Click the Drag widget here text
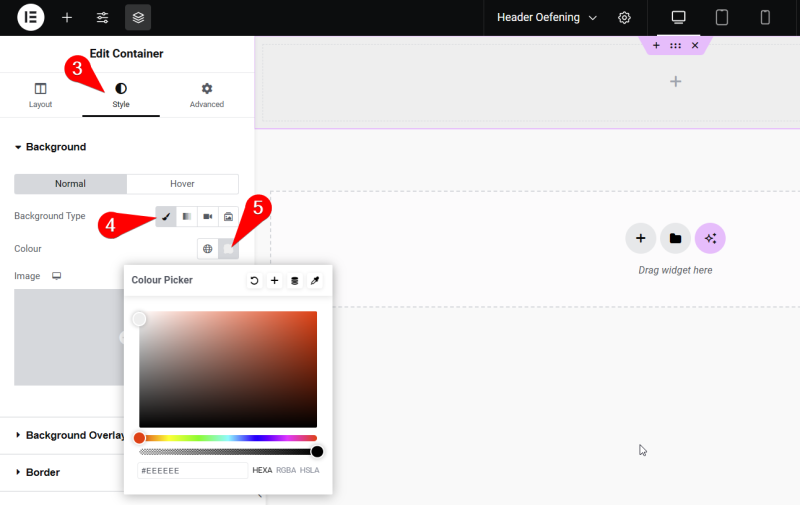 (676, 270)
